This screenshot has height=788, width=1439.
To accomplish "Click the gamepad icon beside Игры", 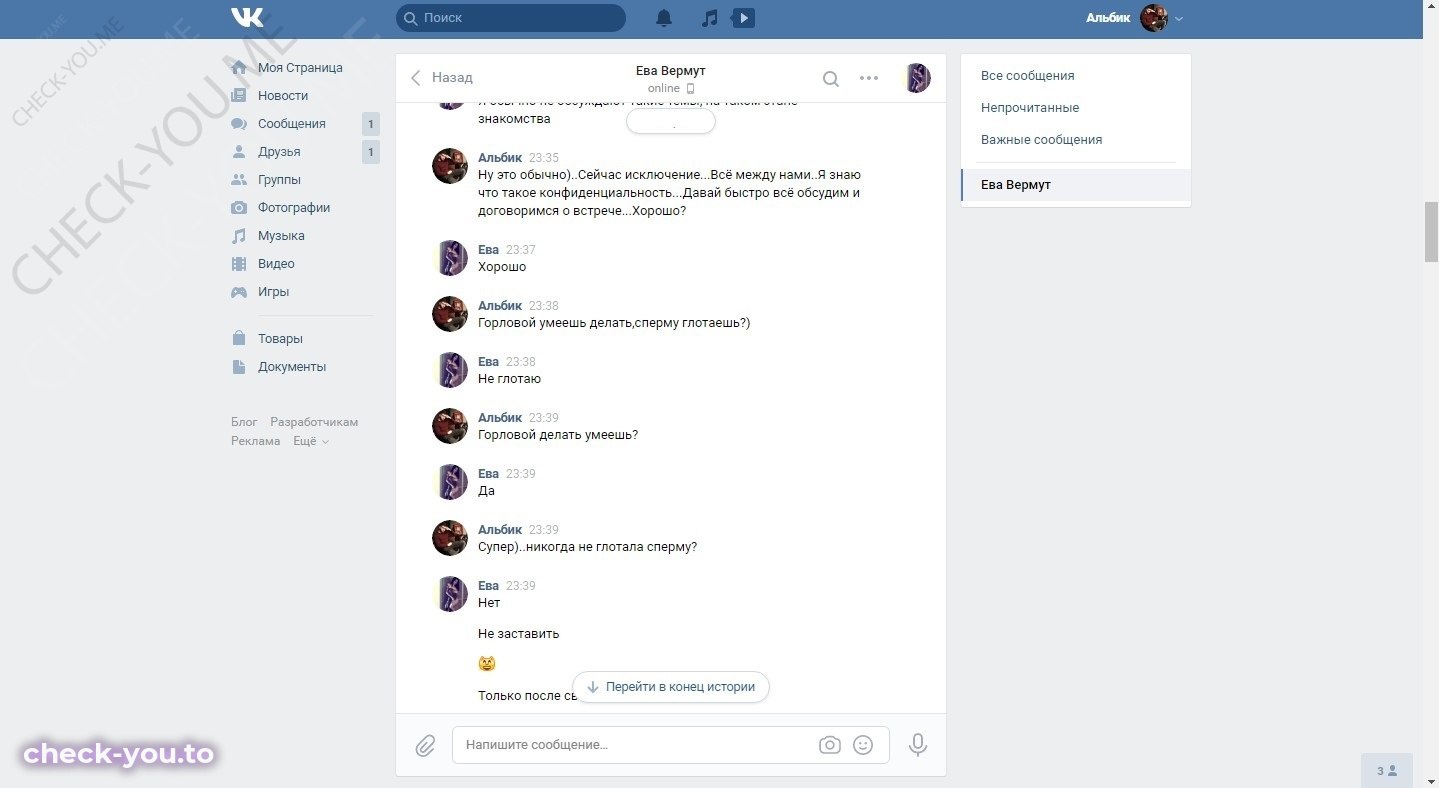I will (239, 292).
